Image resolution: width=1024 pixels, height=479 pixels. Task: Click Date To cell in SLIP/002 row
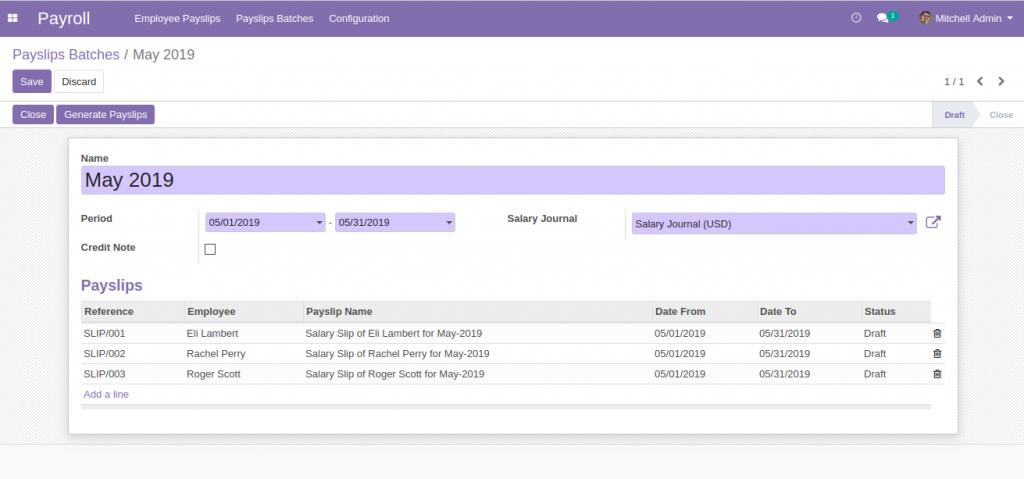[x=809, y=354]
